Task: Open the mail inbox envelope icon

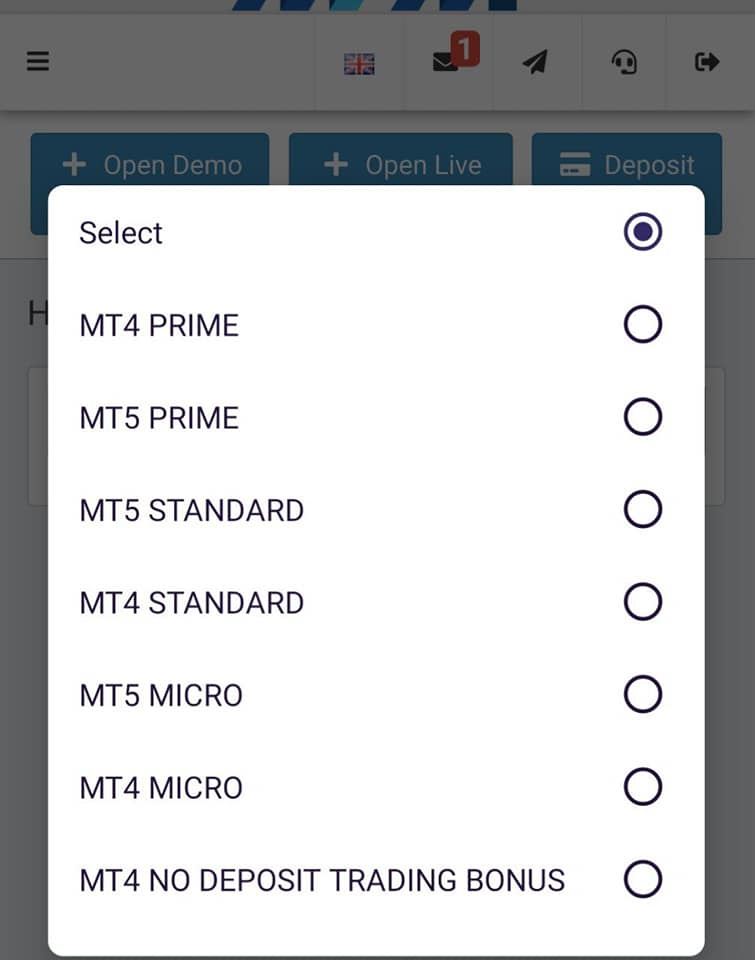Action: [445, 62]
